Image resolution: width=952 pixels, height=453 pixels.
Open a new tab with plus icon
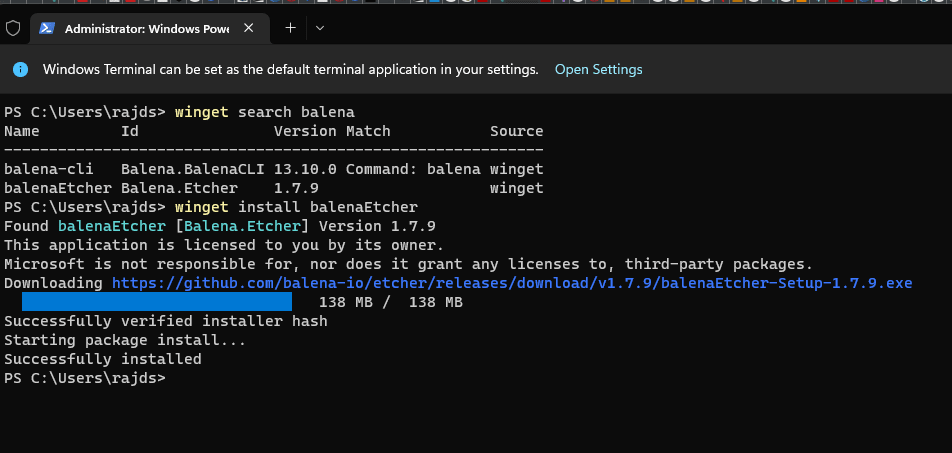pos(290,28)
